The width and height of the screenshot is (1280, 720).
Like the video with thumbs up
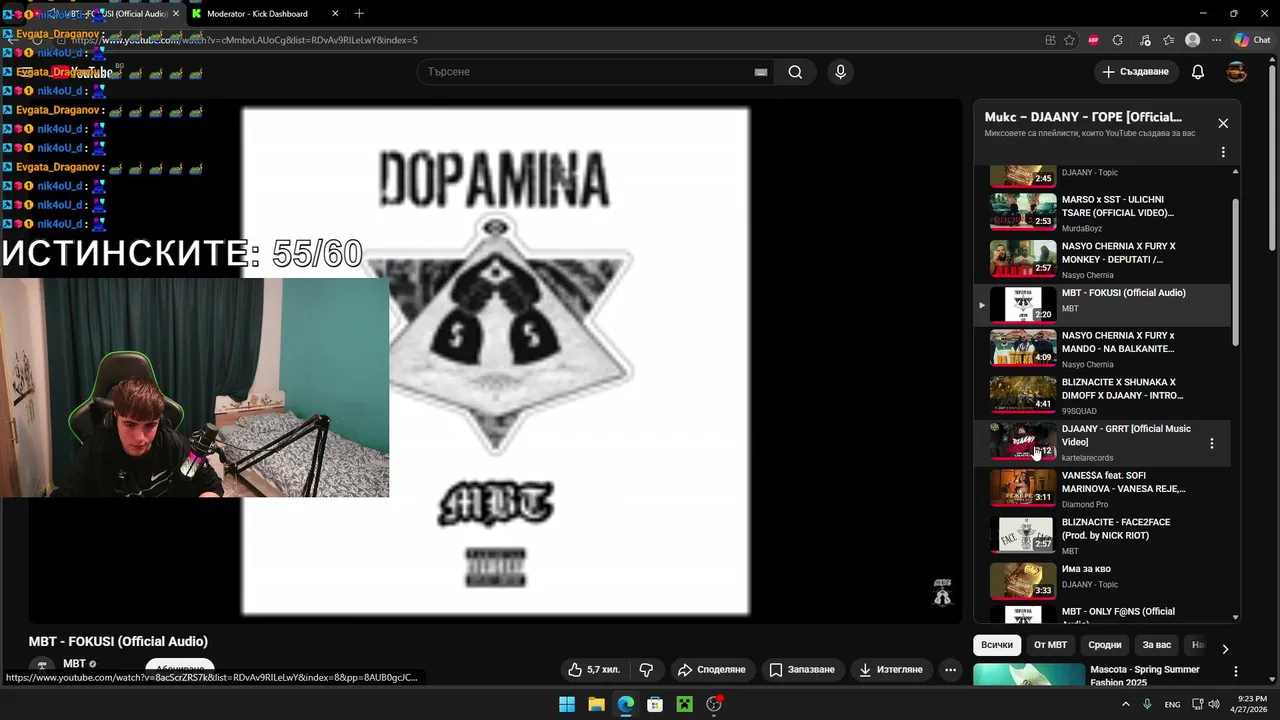tap(594, 669)
